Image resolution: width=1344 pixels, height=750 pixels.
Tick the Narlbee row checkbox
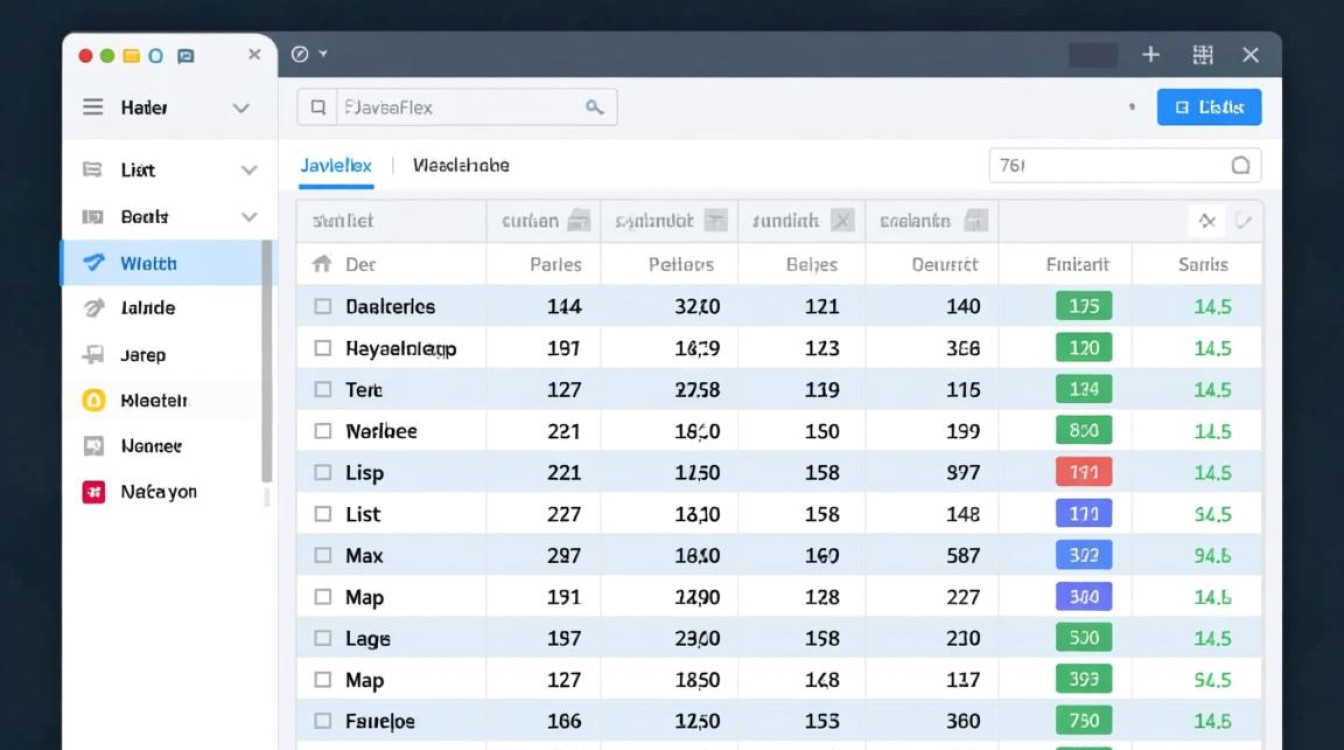323,431
